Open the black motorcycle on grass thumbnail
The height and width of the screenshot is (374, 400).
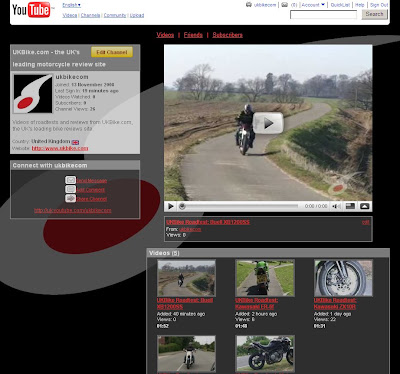point(265,354)
